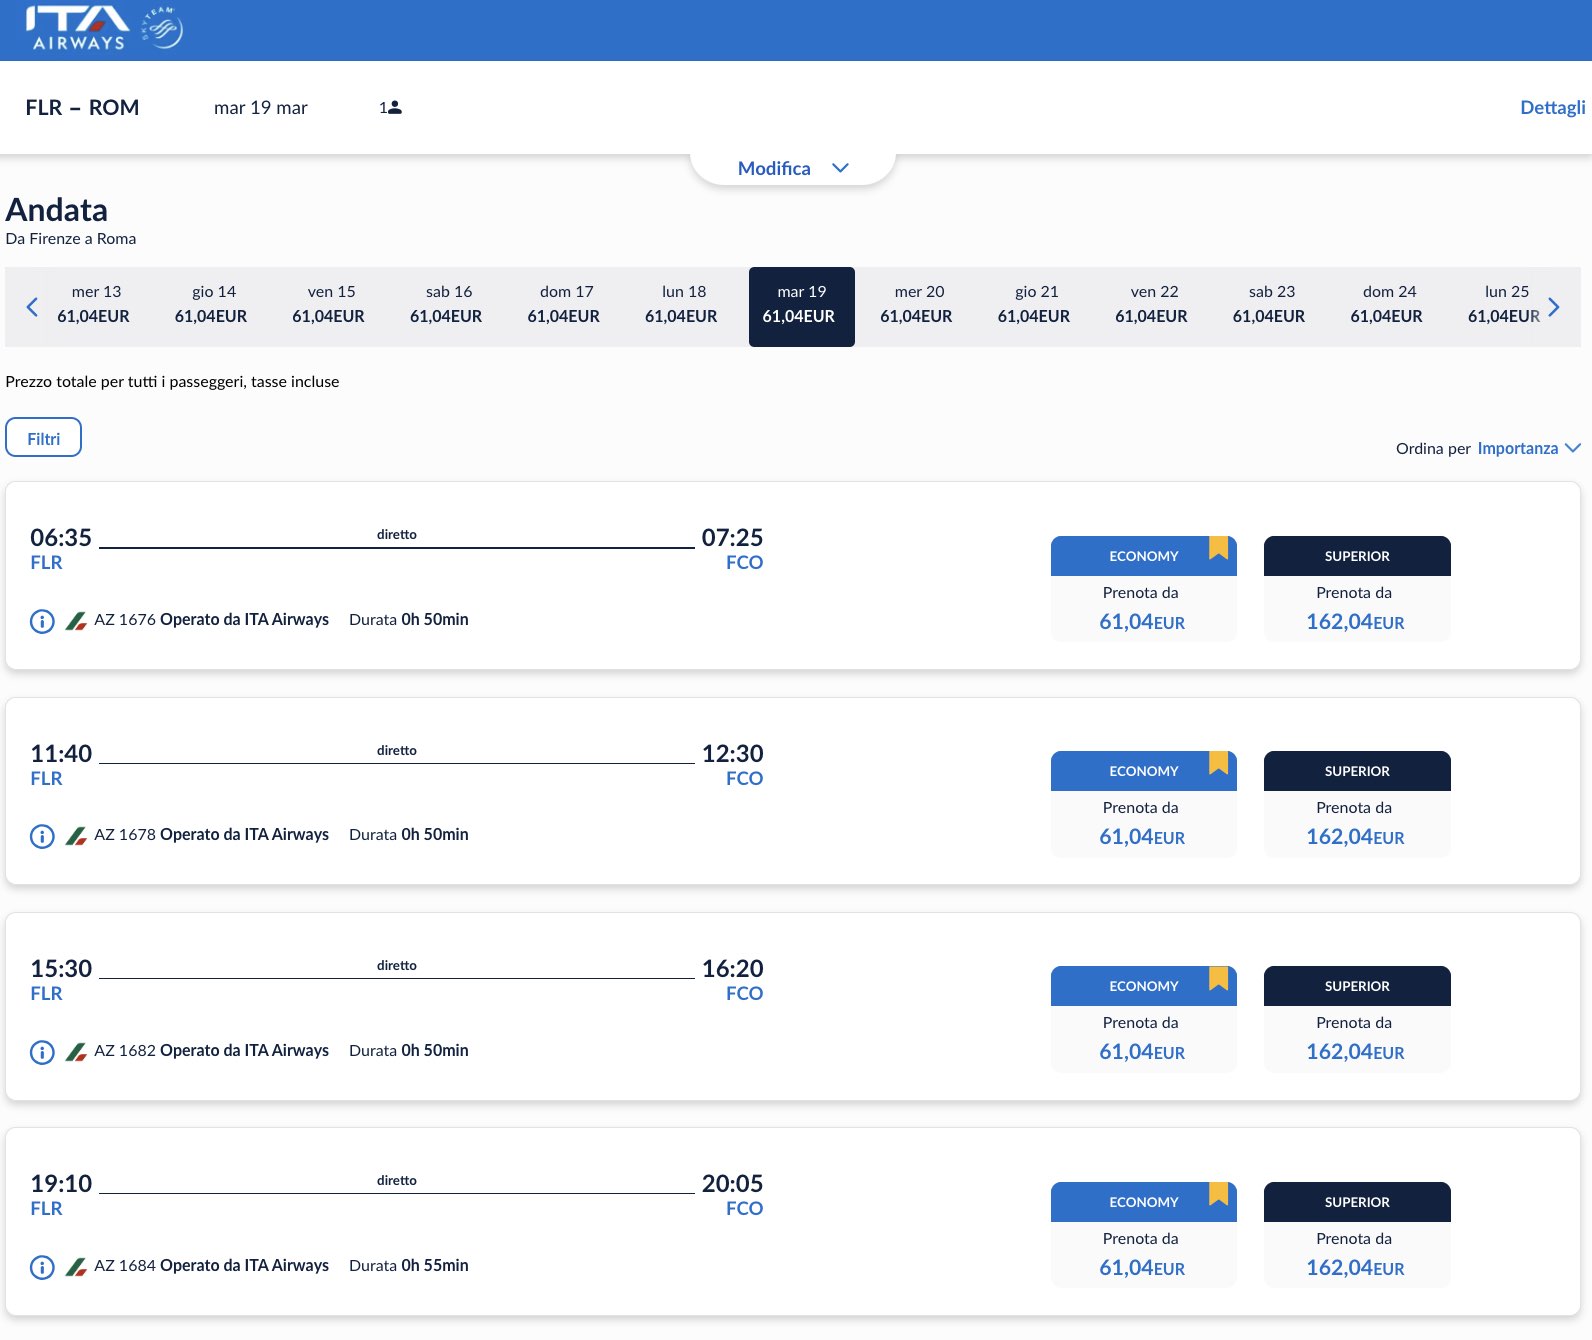Open info icon for flight AZ 1676
The image size is (1592, 1340).
42,621
